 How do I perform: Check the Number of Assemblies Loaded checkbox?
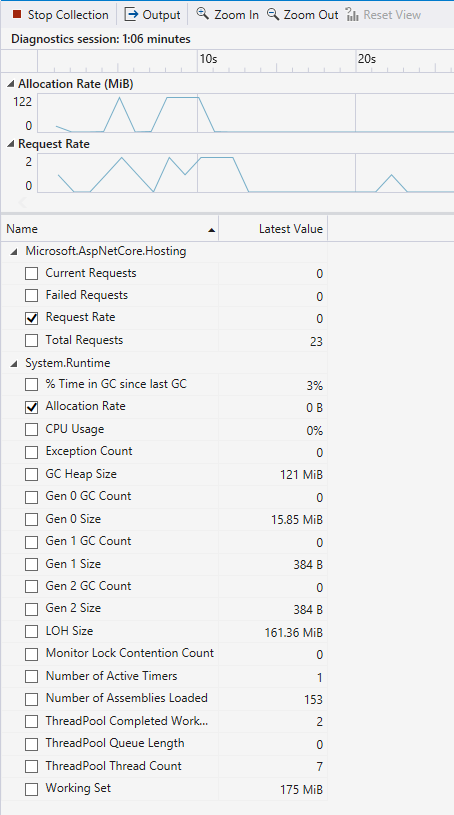[32, 699]
